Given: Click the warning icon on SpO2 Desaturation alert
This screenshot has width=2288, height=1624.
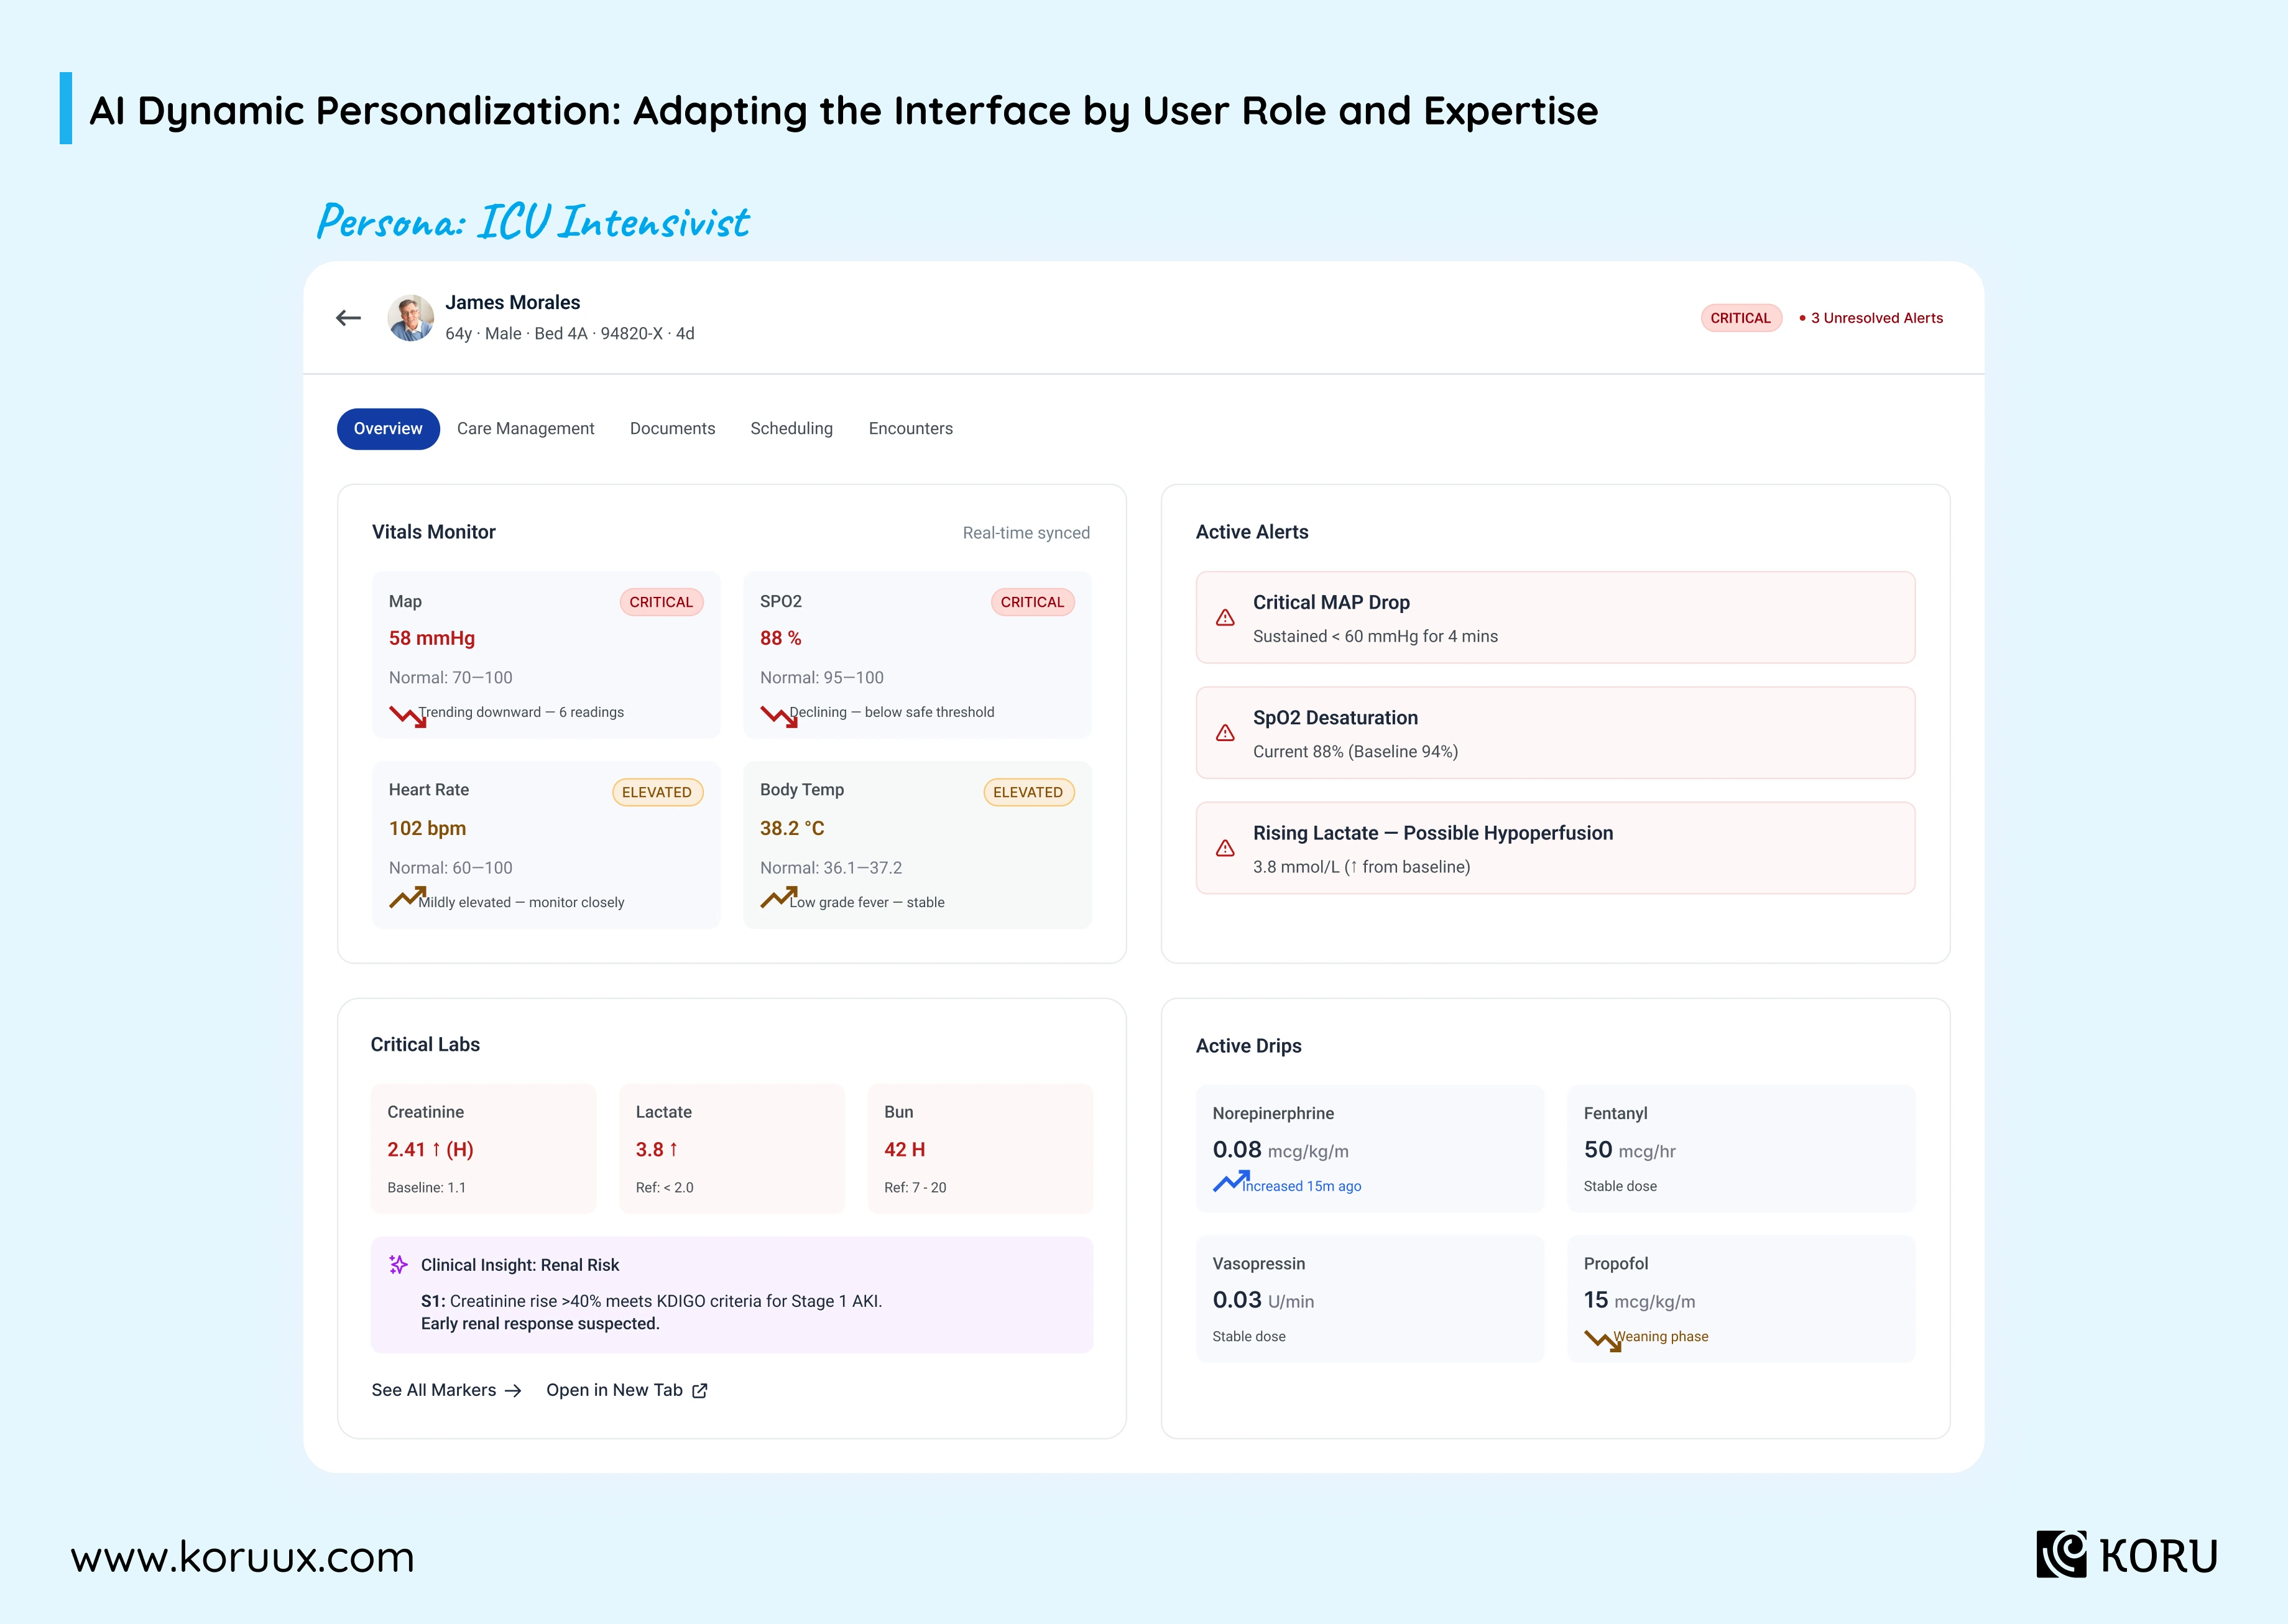Looking at the screenshot, I should tap(1225, 733).
